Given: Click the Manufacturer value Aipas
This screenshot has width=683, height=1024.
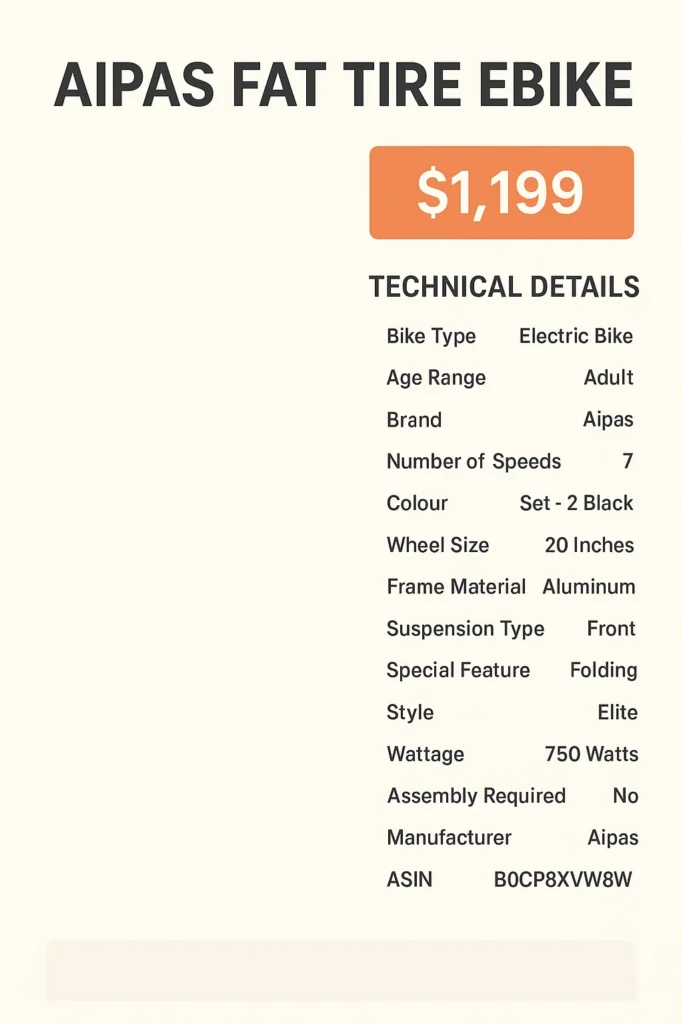Looking at the screenshot, I should (x=612, y=837).
